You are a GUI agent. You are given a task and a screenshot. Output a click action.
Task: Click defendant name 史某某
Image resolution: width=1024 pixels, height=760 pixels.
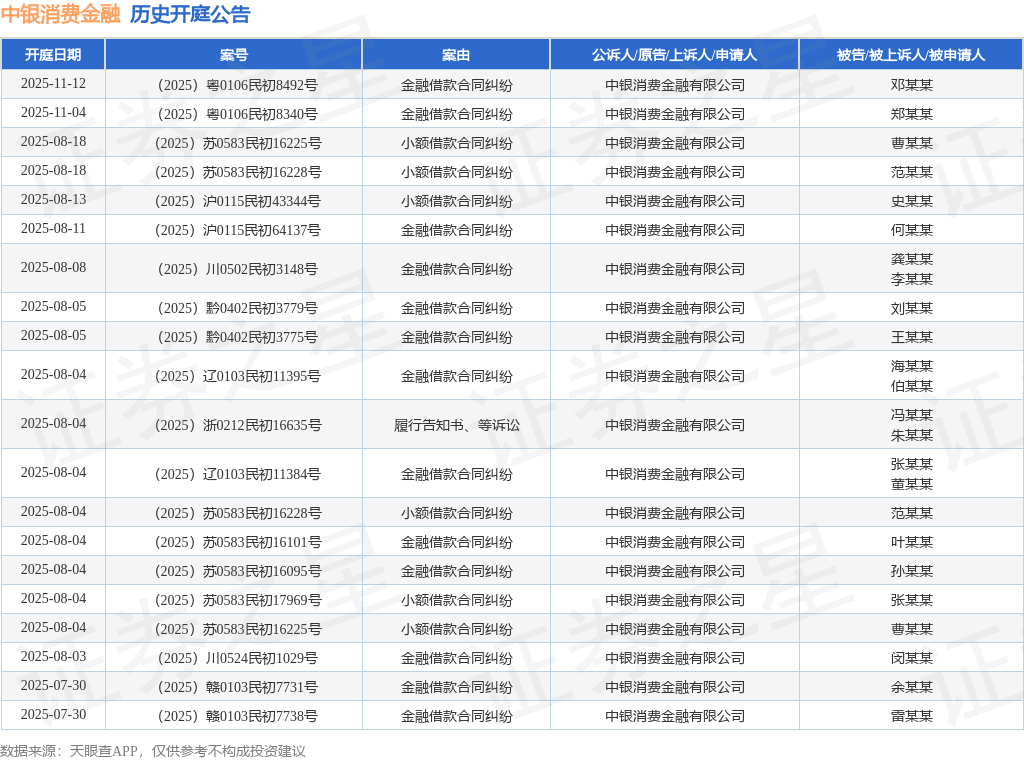point(912,201)
